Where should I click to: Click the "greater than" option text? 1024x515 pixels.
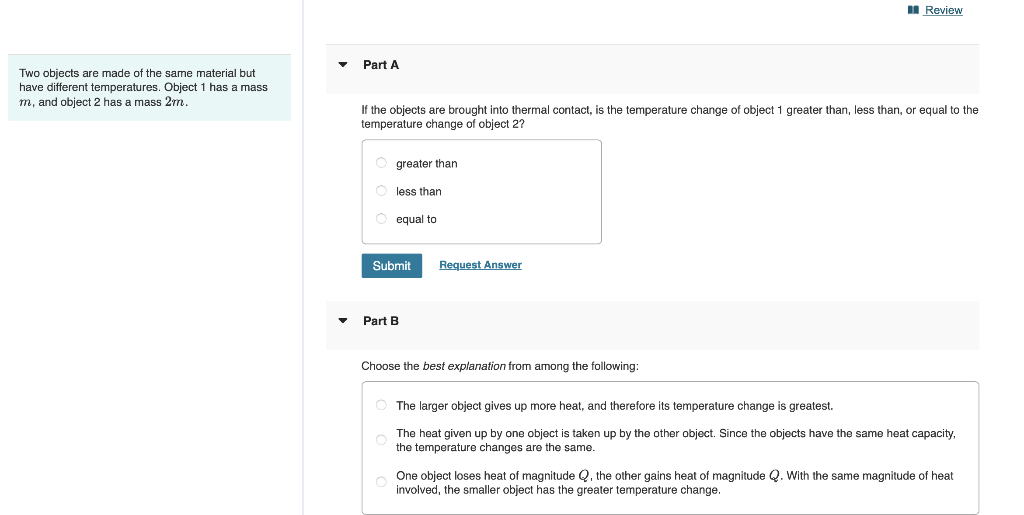(x=426, y=164)
